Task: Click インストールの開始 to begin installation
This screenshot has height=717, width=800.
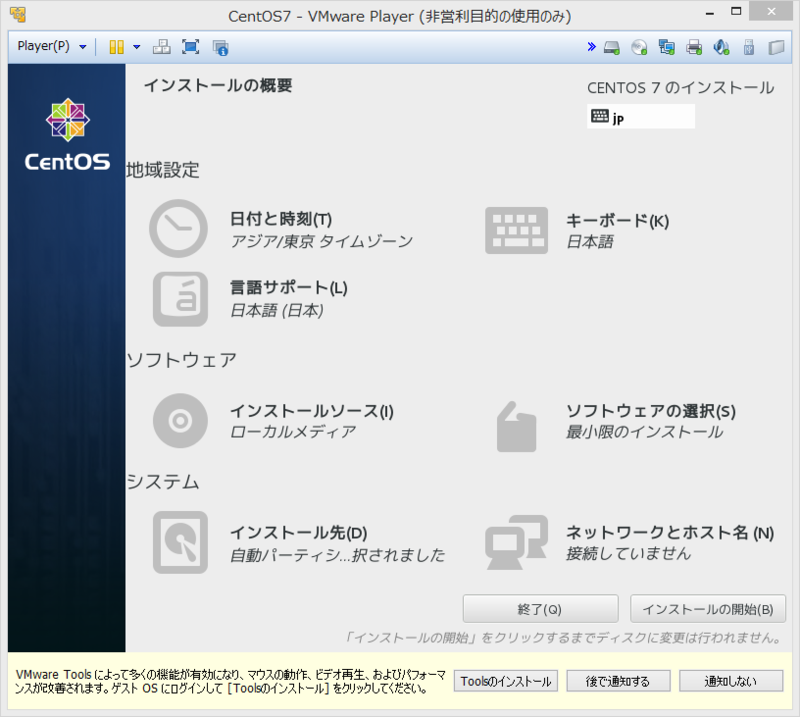Action: [x=707, y=608]
